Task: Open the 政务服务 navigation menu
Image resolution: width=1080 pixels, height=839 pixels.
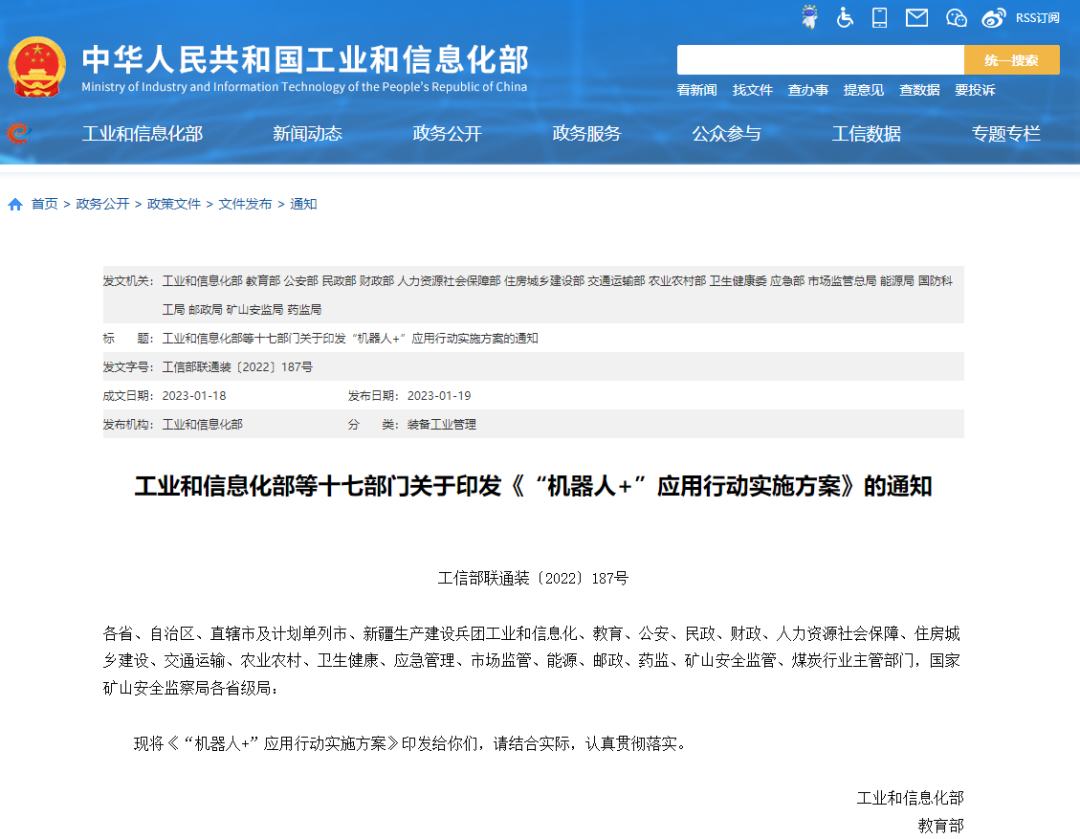Action: tap(587, 133)
